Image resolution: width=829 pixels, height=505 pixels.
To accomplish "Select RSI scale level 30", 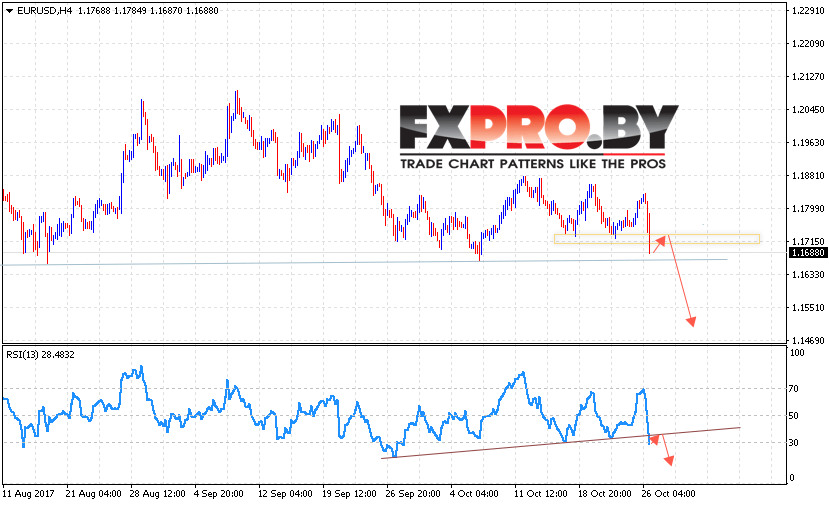I will tap(794, 443).
